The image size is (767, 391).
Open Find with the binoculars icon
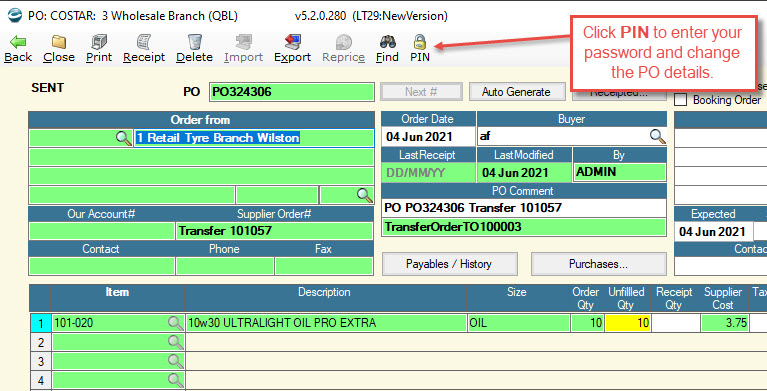(387, 43)
